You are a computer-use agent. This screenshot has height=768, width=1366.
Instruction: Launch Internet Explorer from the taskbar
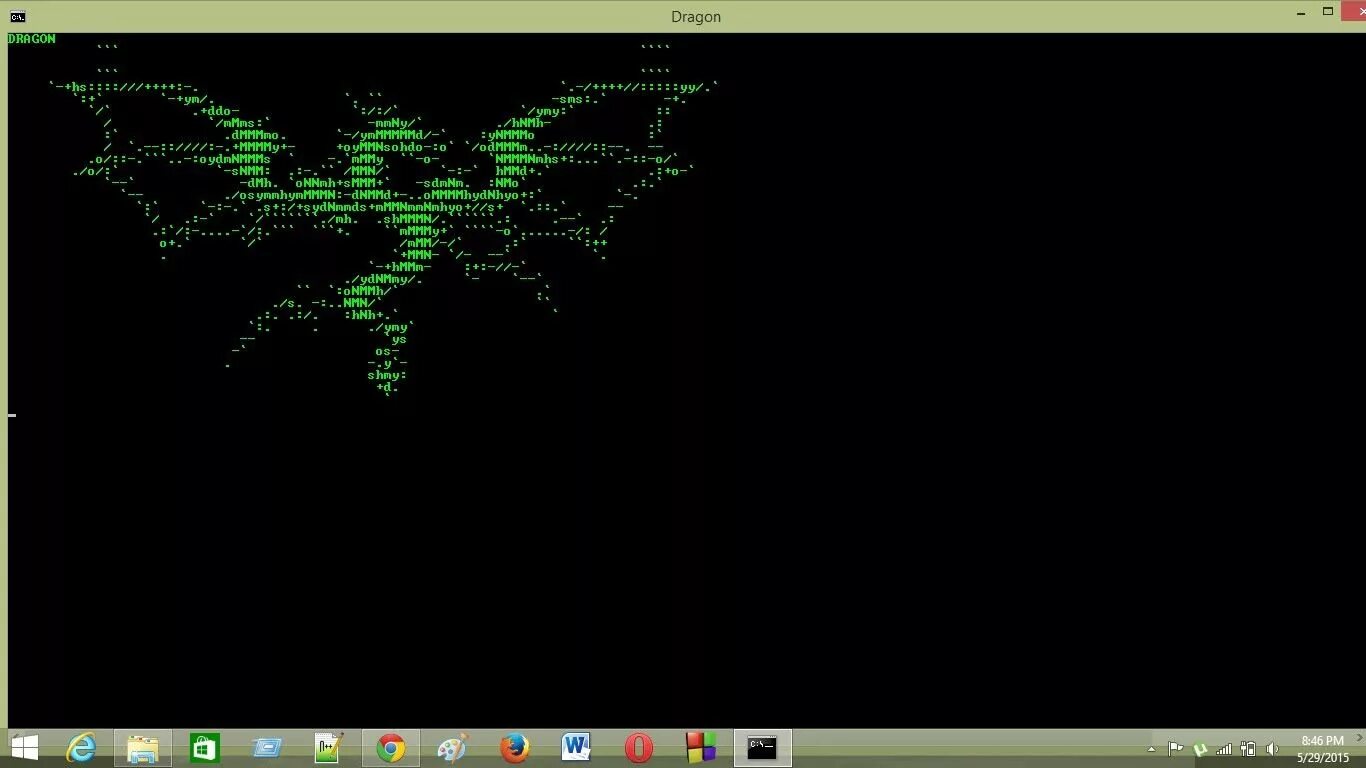point(81,747)
